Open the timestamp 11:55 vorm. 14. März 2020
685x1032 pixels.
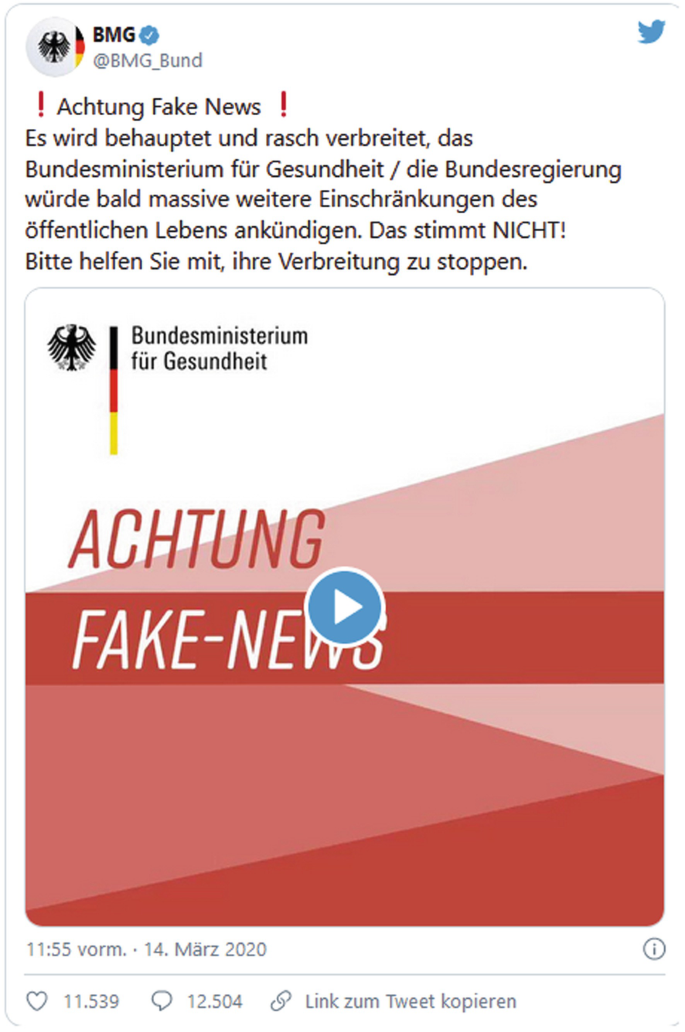coord(146,949)
